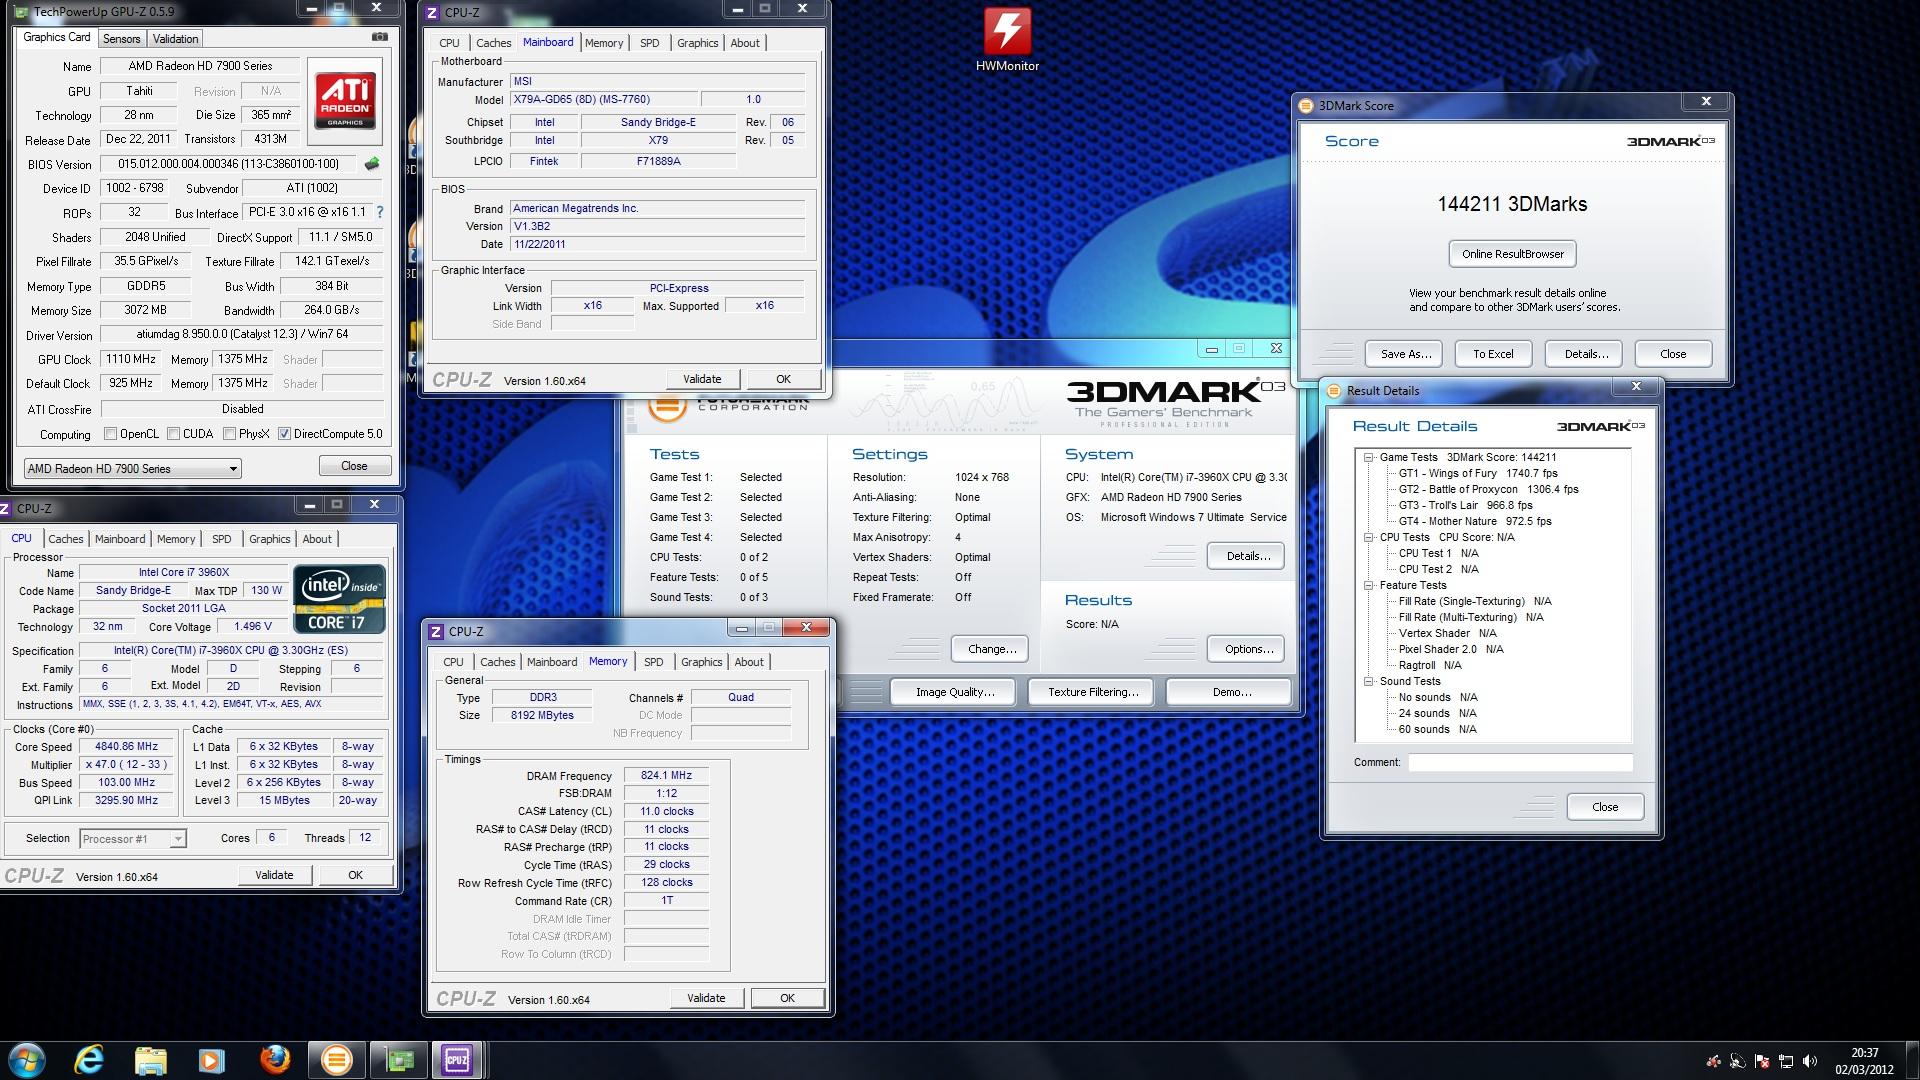Image resolution: width=1920 pixels, height=1080 pixels.
Task: Click the Change... button in 3DMark settings
Action: [x=992, y=649]
